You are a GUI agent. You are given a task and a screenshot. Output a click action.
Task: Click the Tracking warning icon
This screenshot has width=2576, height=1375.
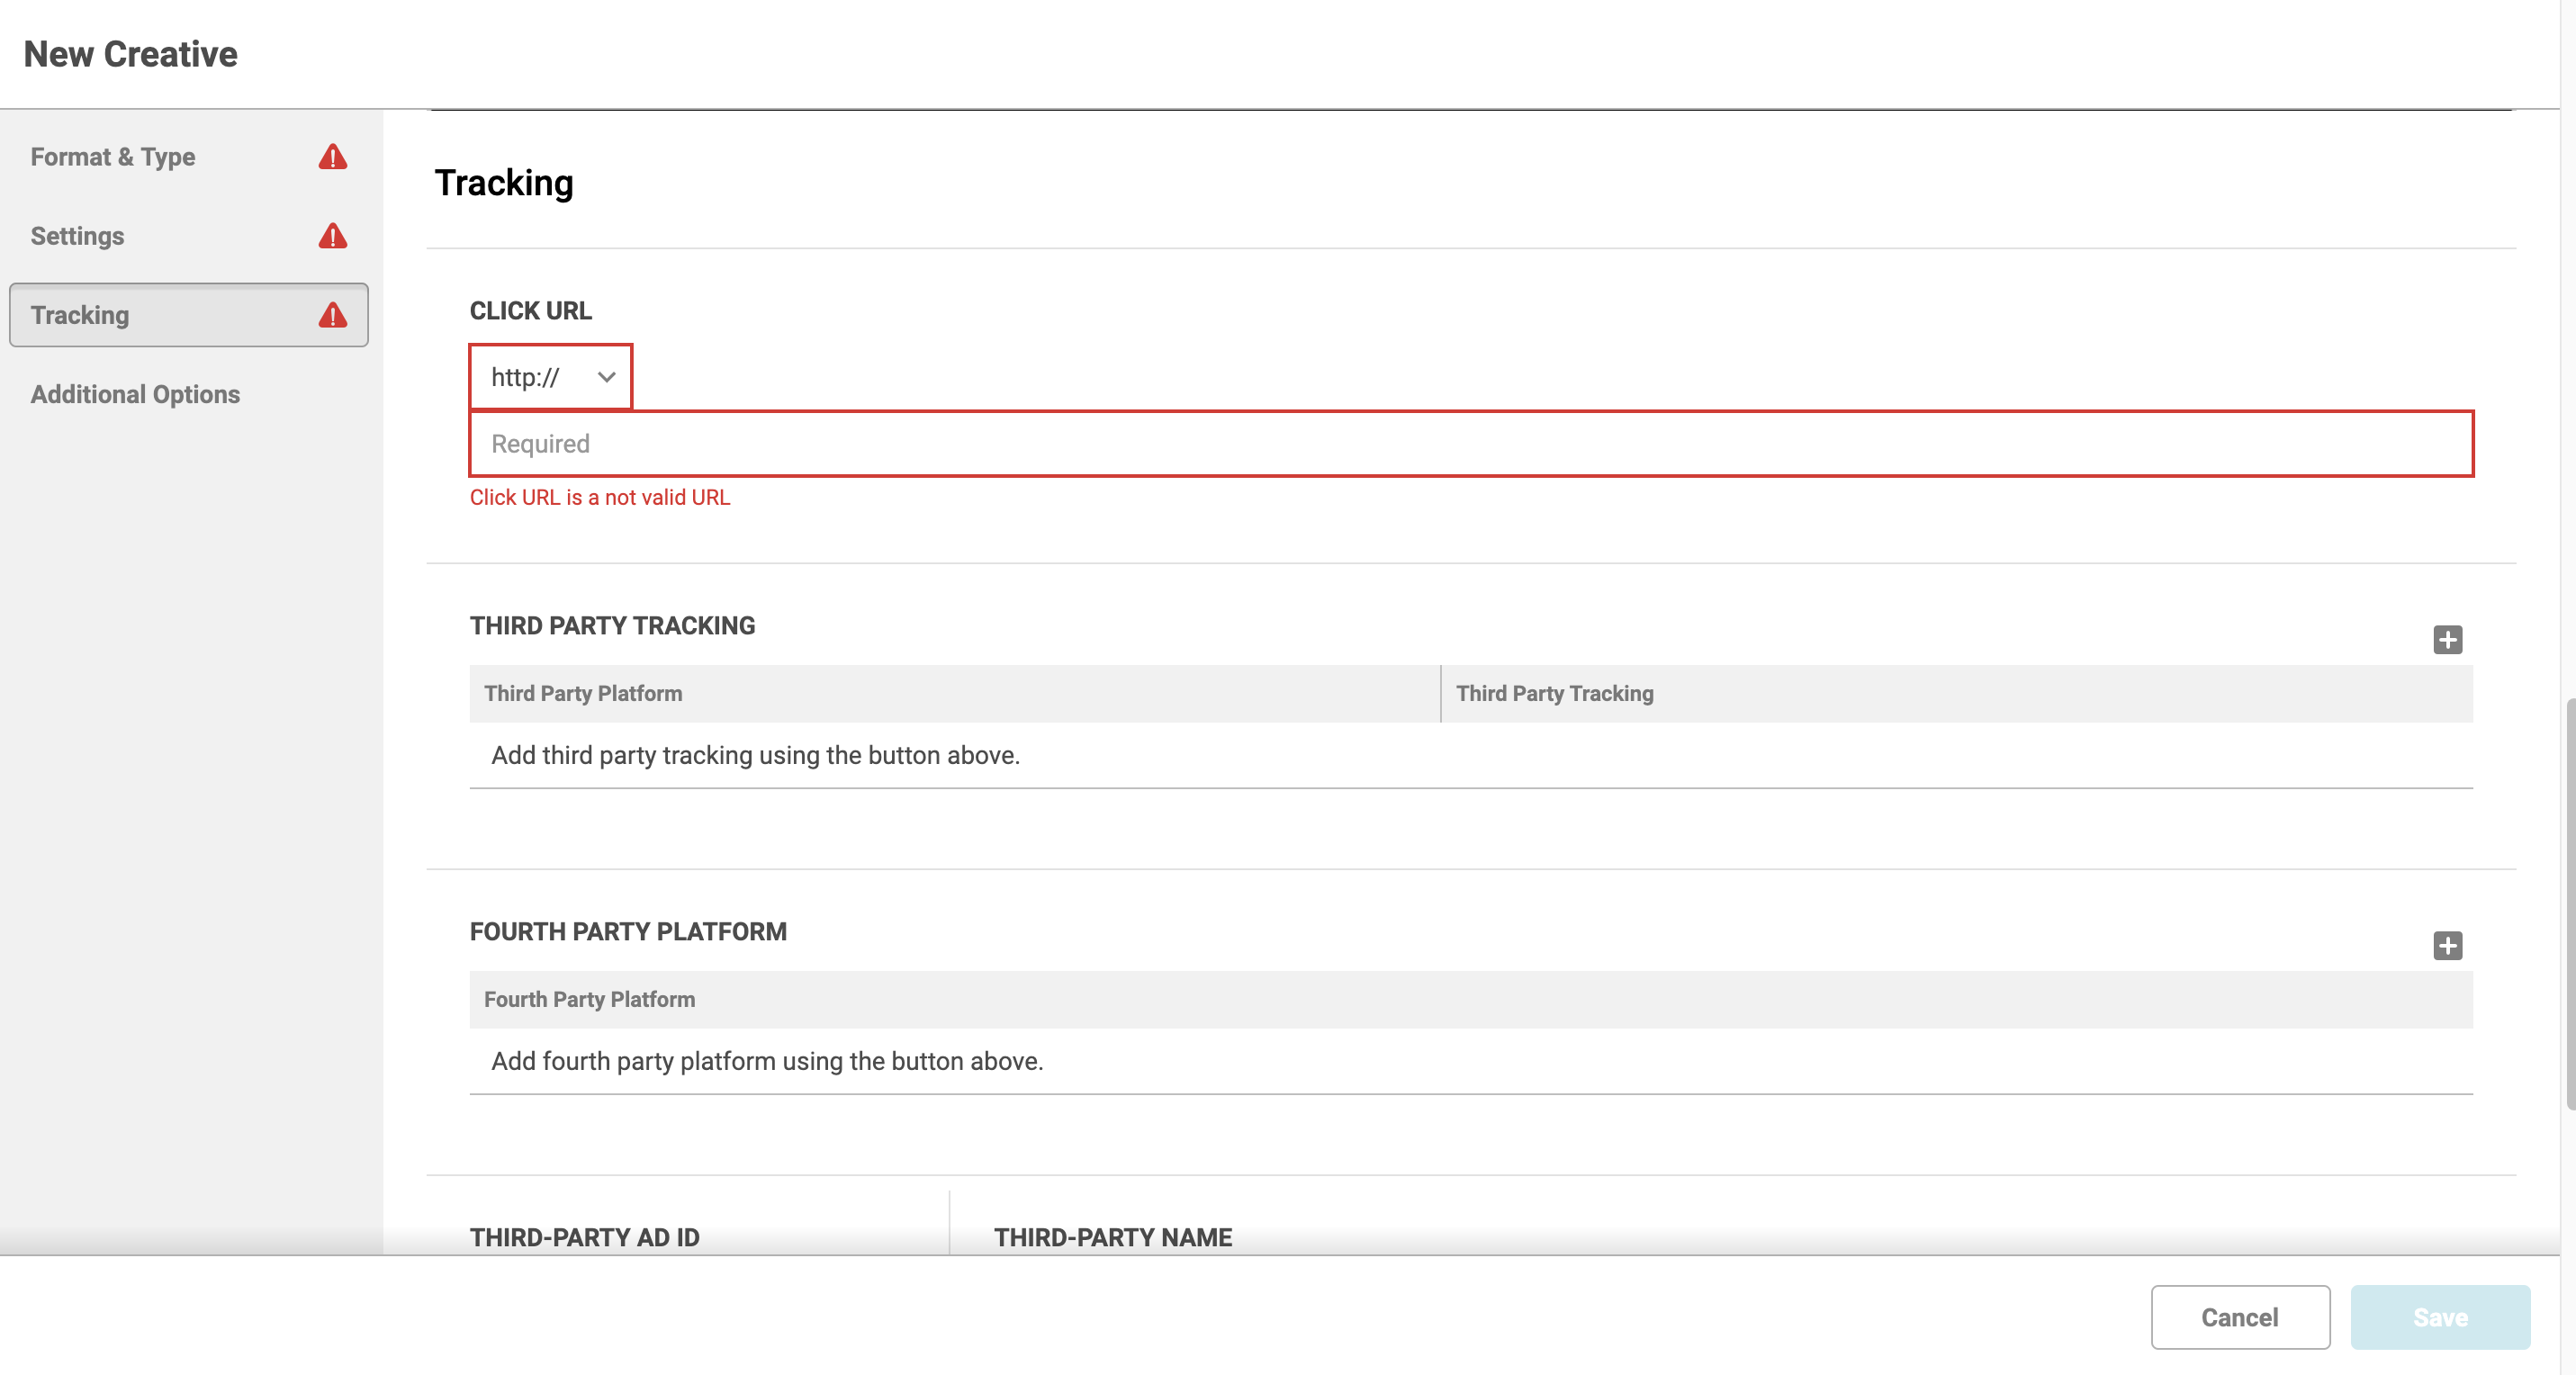(x=333, y=315)
